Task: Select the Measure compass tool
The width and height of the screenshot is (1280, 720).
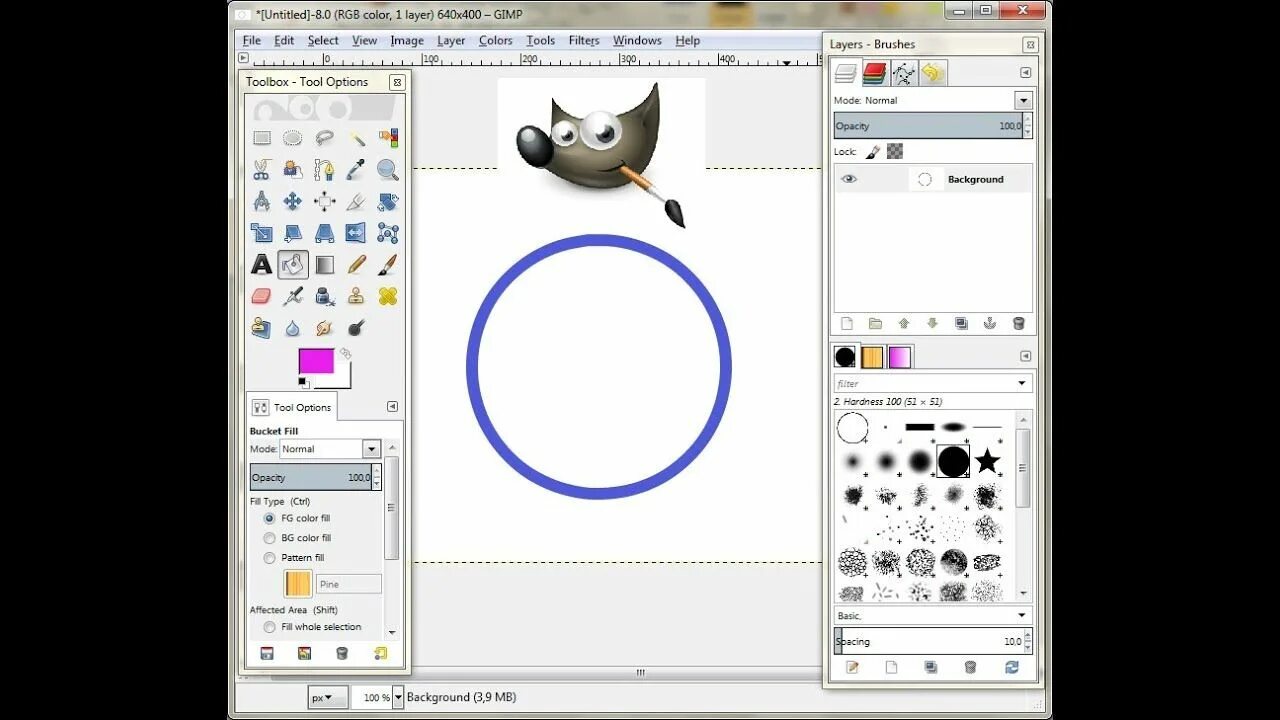Action: pyautogui.click(x=261, y=201)
